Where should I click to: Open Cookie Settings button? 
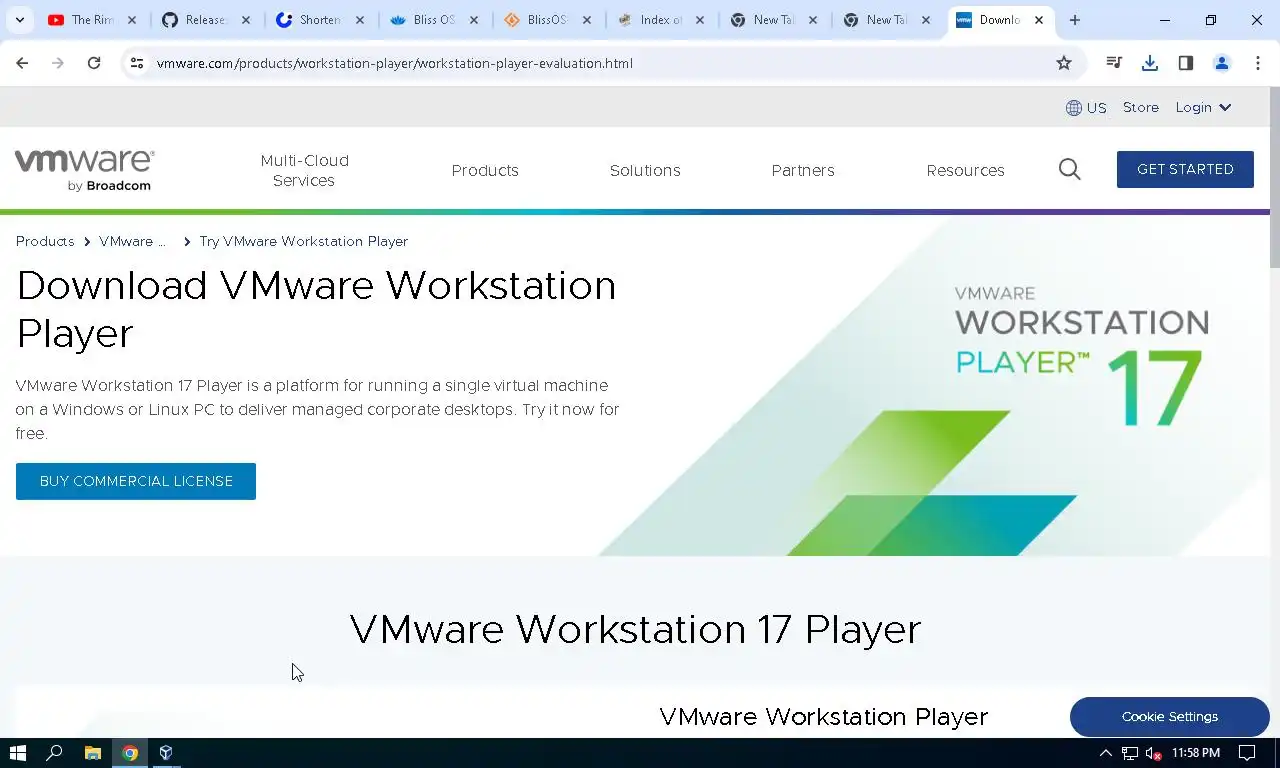click(1169, 717)
